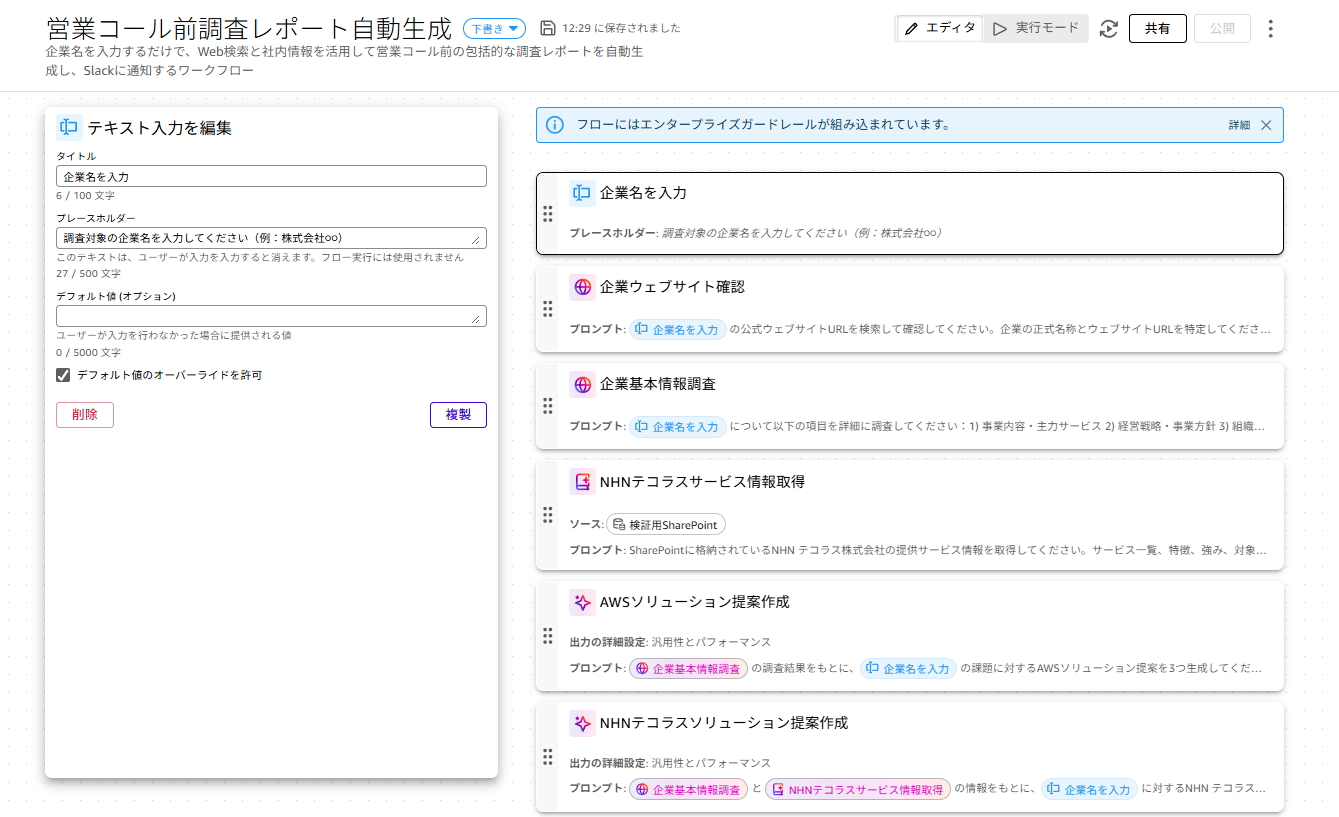Toggle デフォルト値のオーバーライドを許可 checkbox
The width and height of the screenshot is (1339, 817).
click(63, 375)
